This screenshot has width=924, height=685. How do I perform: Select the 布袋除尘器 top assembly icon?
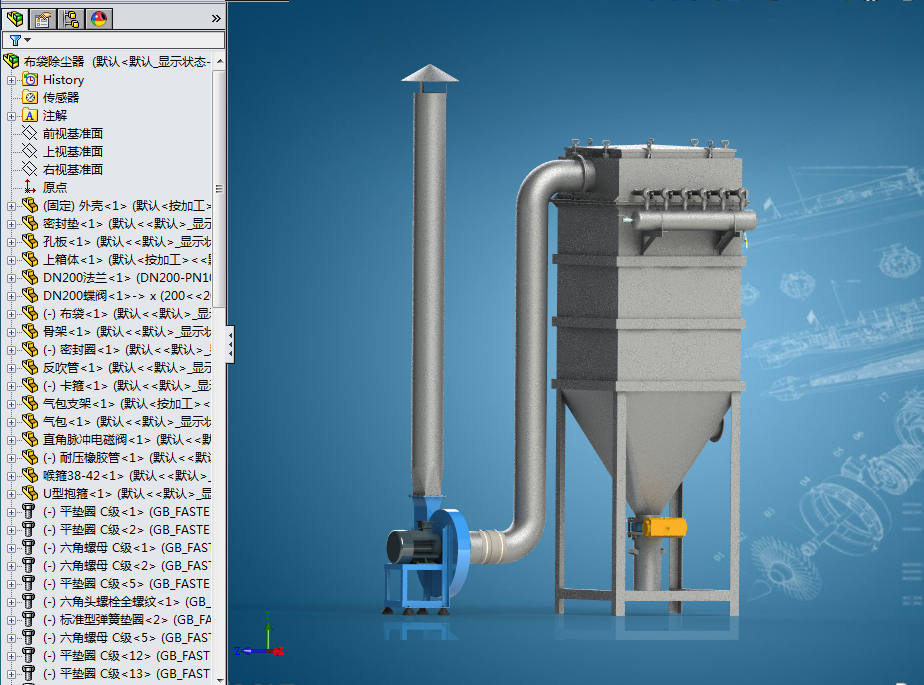[x=11, y=61]
